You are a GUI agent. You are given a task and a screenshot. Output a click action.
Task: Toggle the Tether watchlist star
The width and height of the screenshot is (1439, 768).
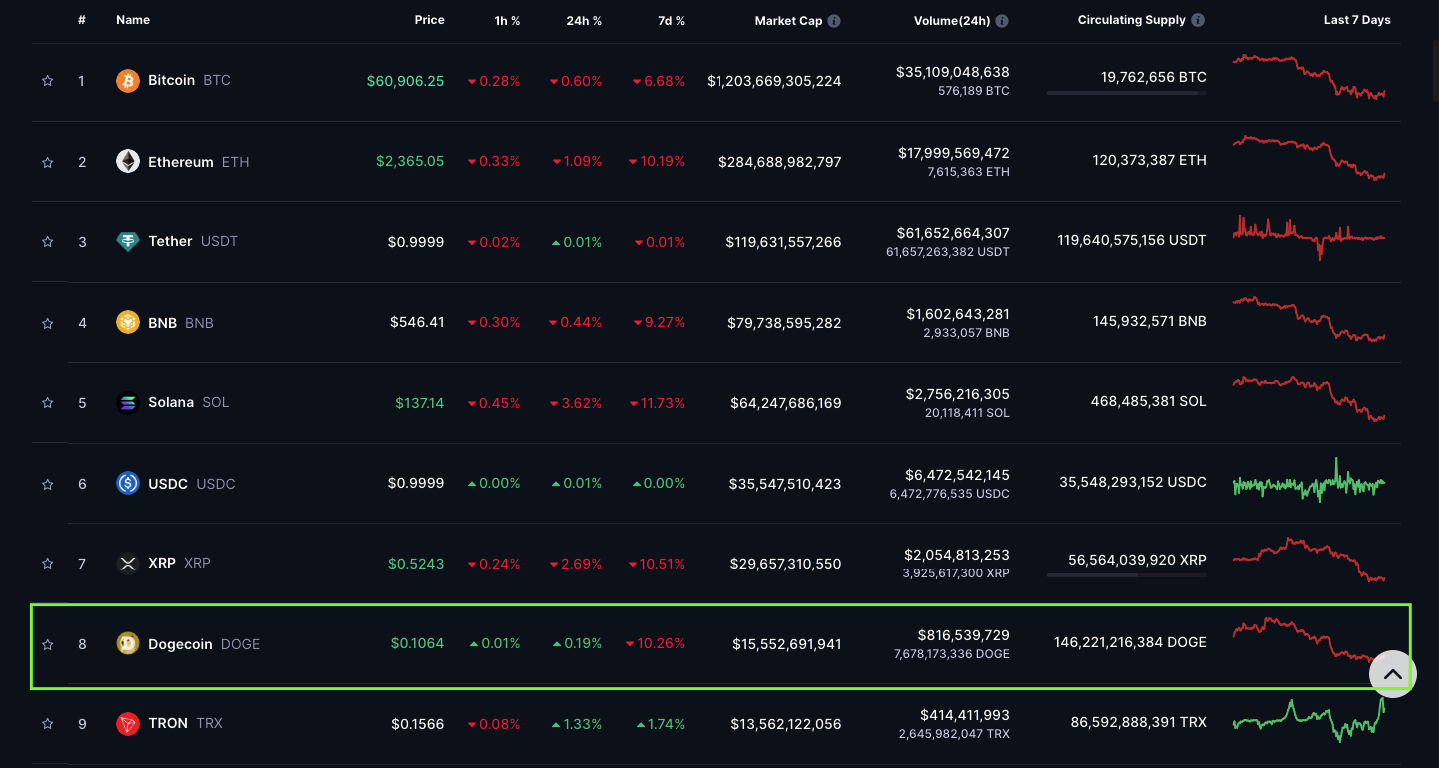(x=47, y=242)
